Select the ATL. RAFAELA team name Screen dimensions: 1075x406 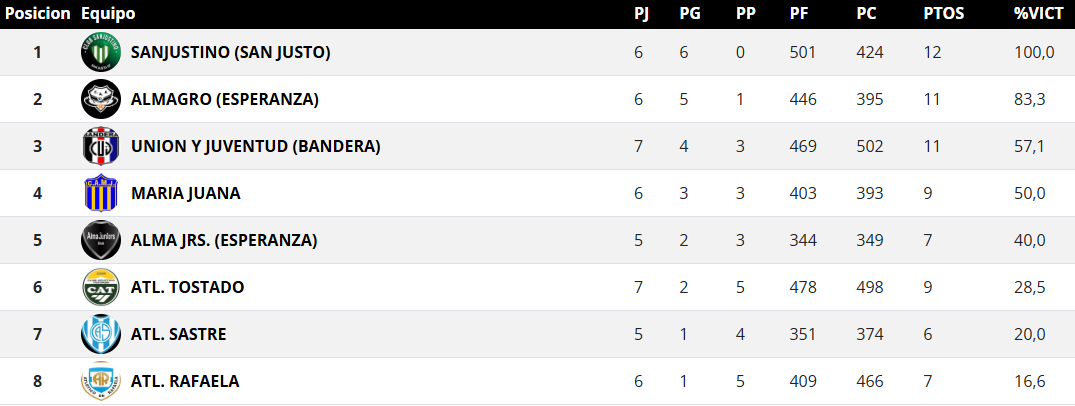[x=185, y=381]
